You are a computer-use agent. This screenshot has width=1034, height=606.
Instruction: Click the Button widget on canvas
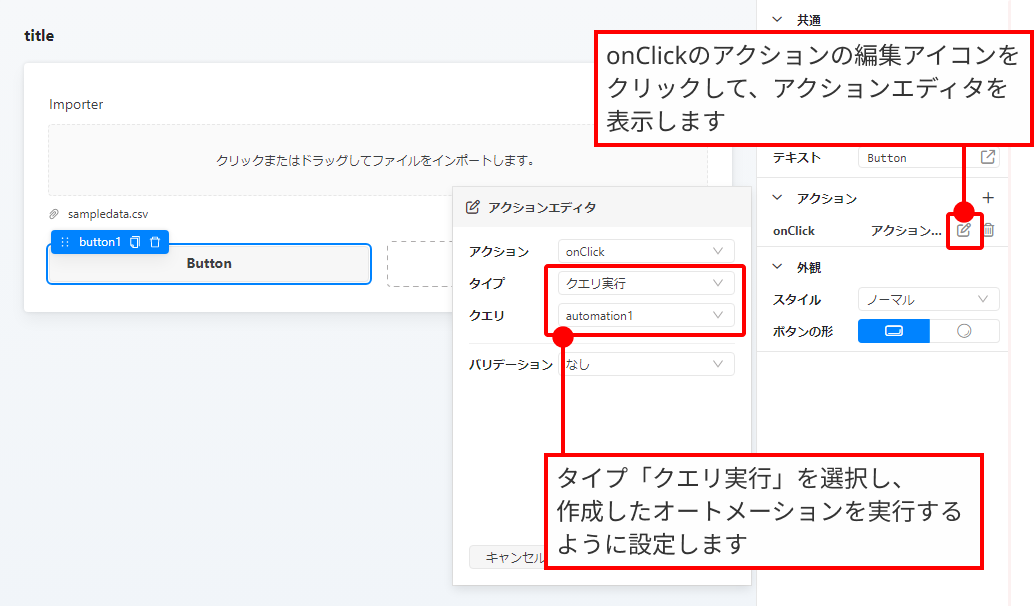click(x=209, y=264)
